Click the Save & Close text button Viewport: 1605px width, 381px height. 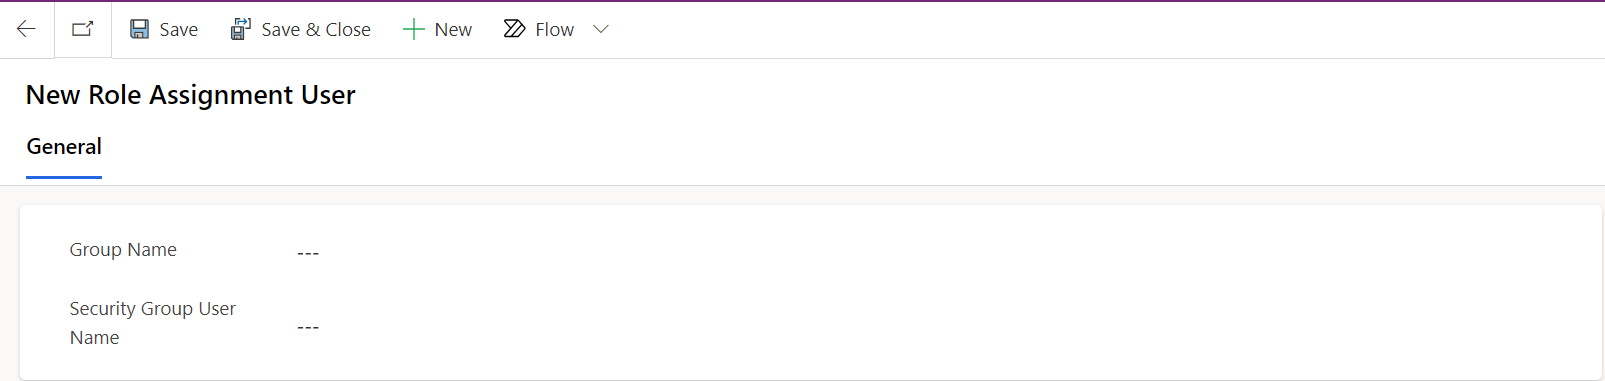pos(316,30)
